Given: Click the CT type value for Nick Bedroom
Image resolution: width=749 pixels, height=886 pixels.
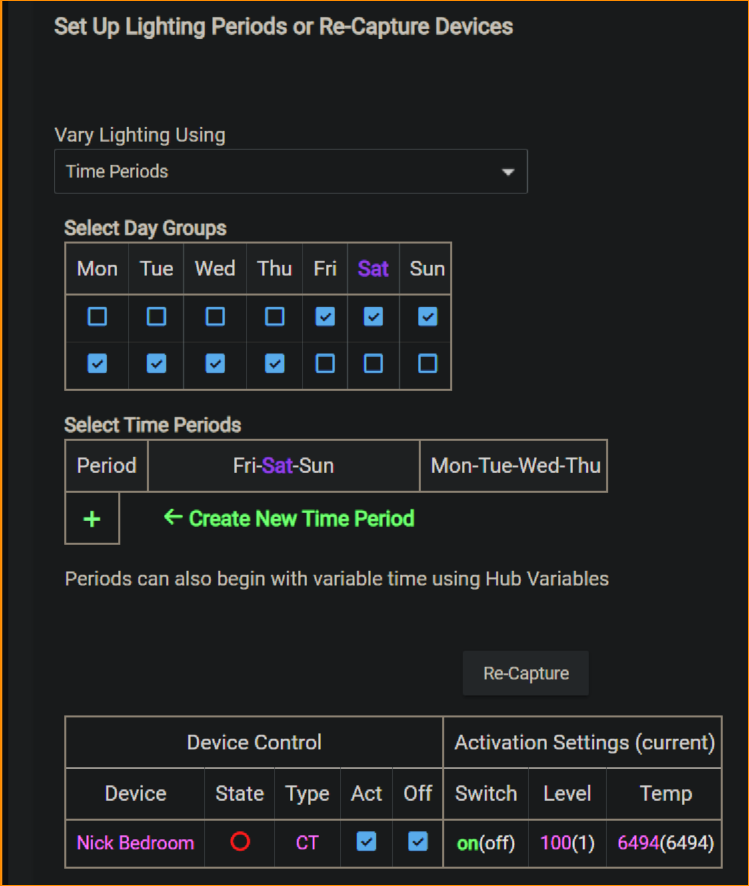Looking at the screenshot, I should (307, 843).
